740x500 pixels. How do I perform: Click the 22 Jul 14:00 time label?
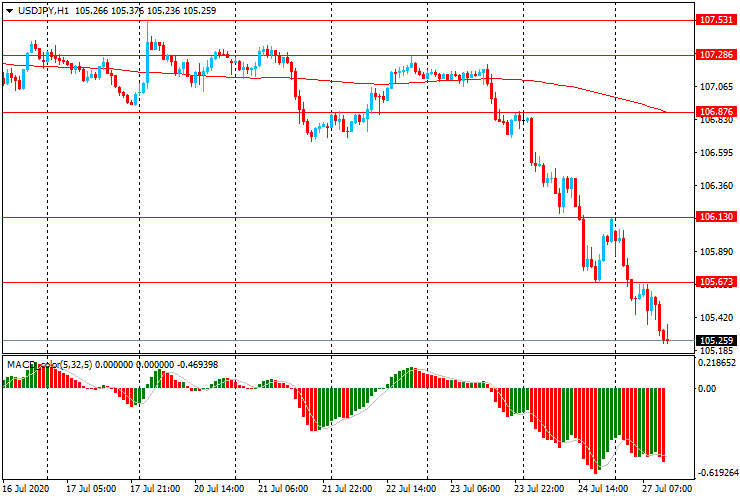click(x=411, y=489)
